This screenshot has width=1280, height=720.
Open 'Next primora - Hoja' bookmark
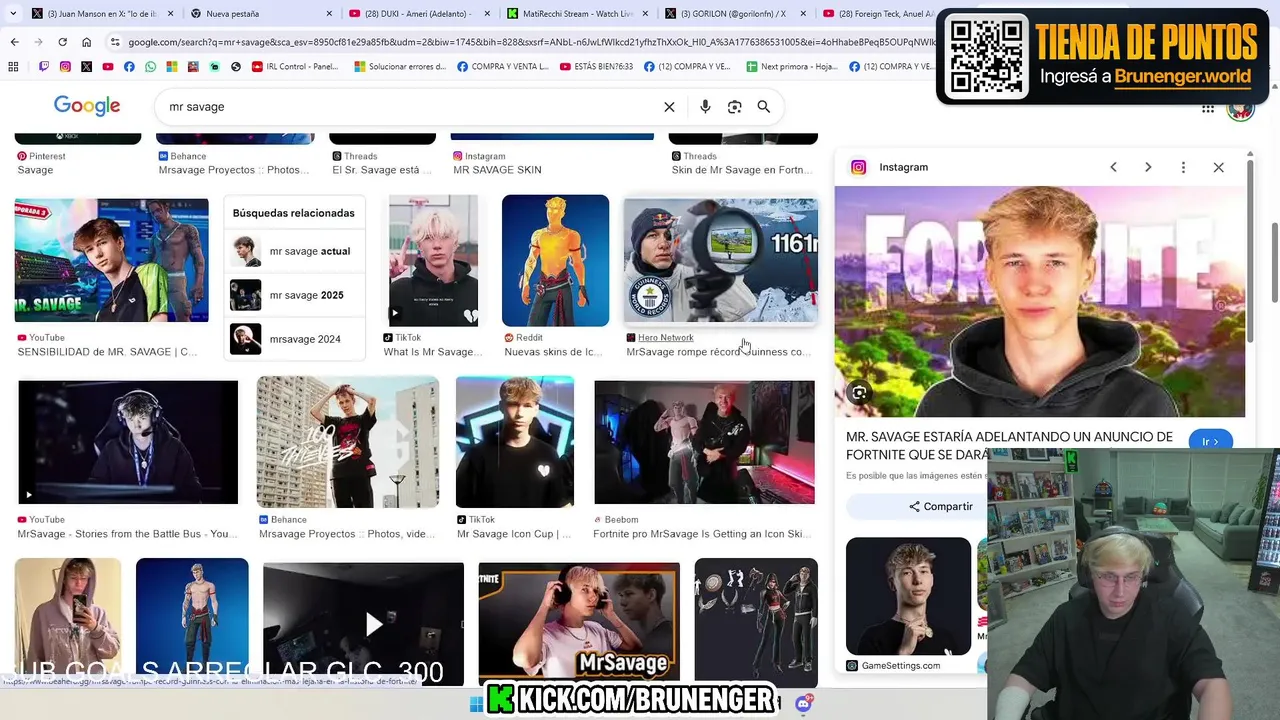[x=792, y=67]
